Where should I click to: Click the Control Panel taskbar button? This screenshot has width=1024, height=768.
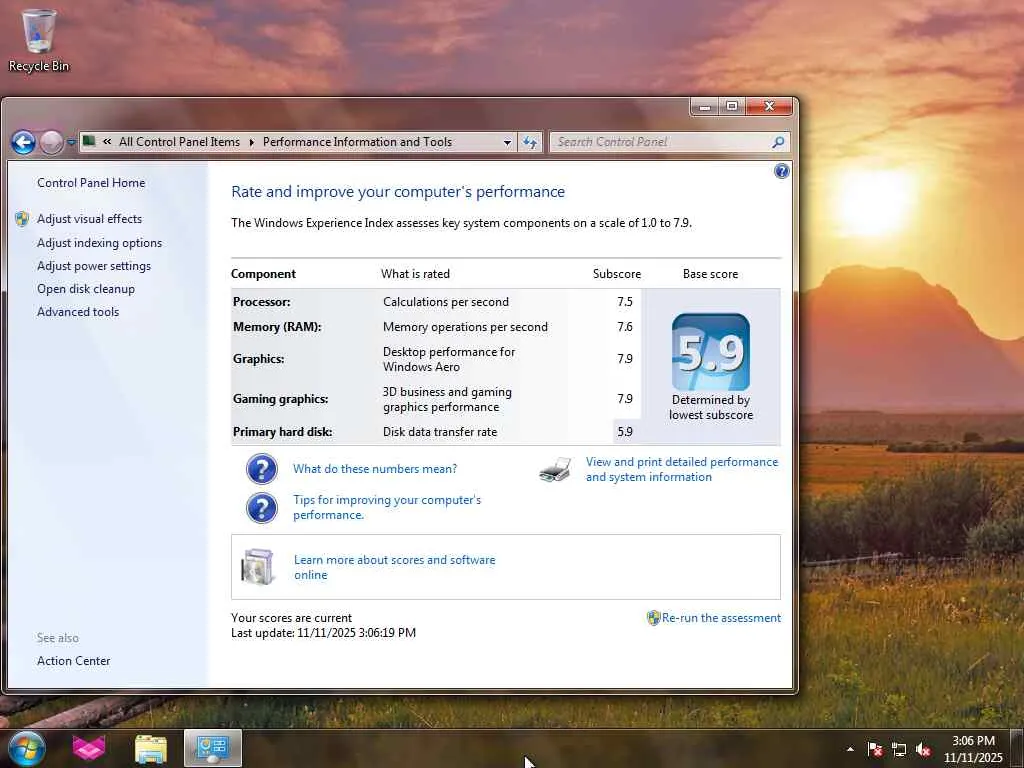pyautogui.click(x=213, y=748)
